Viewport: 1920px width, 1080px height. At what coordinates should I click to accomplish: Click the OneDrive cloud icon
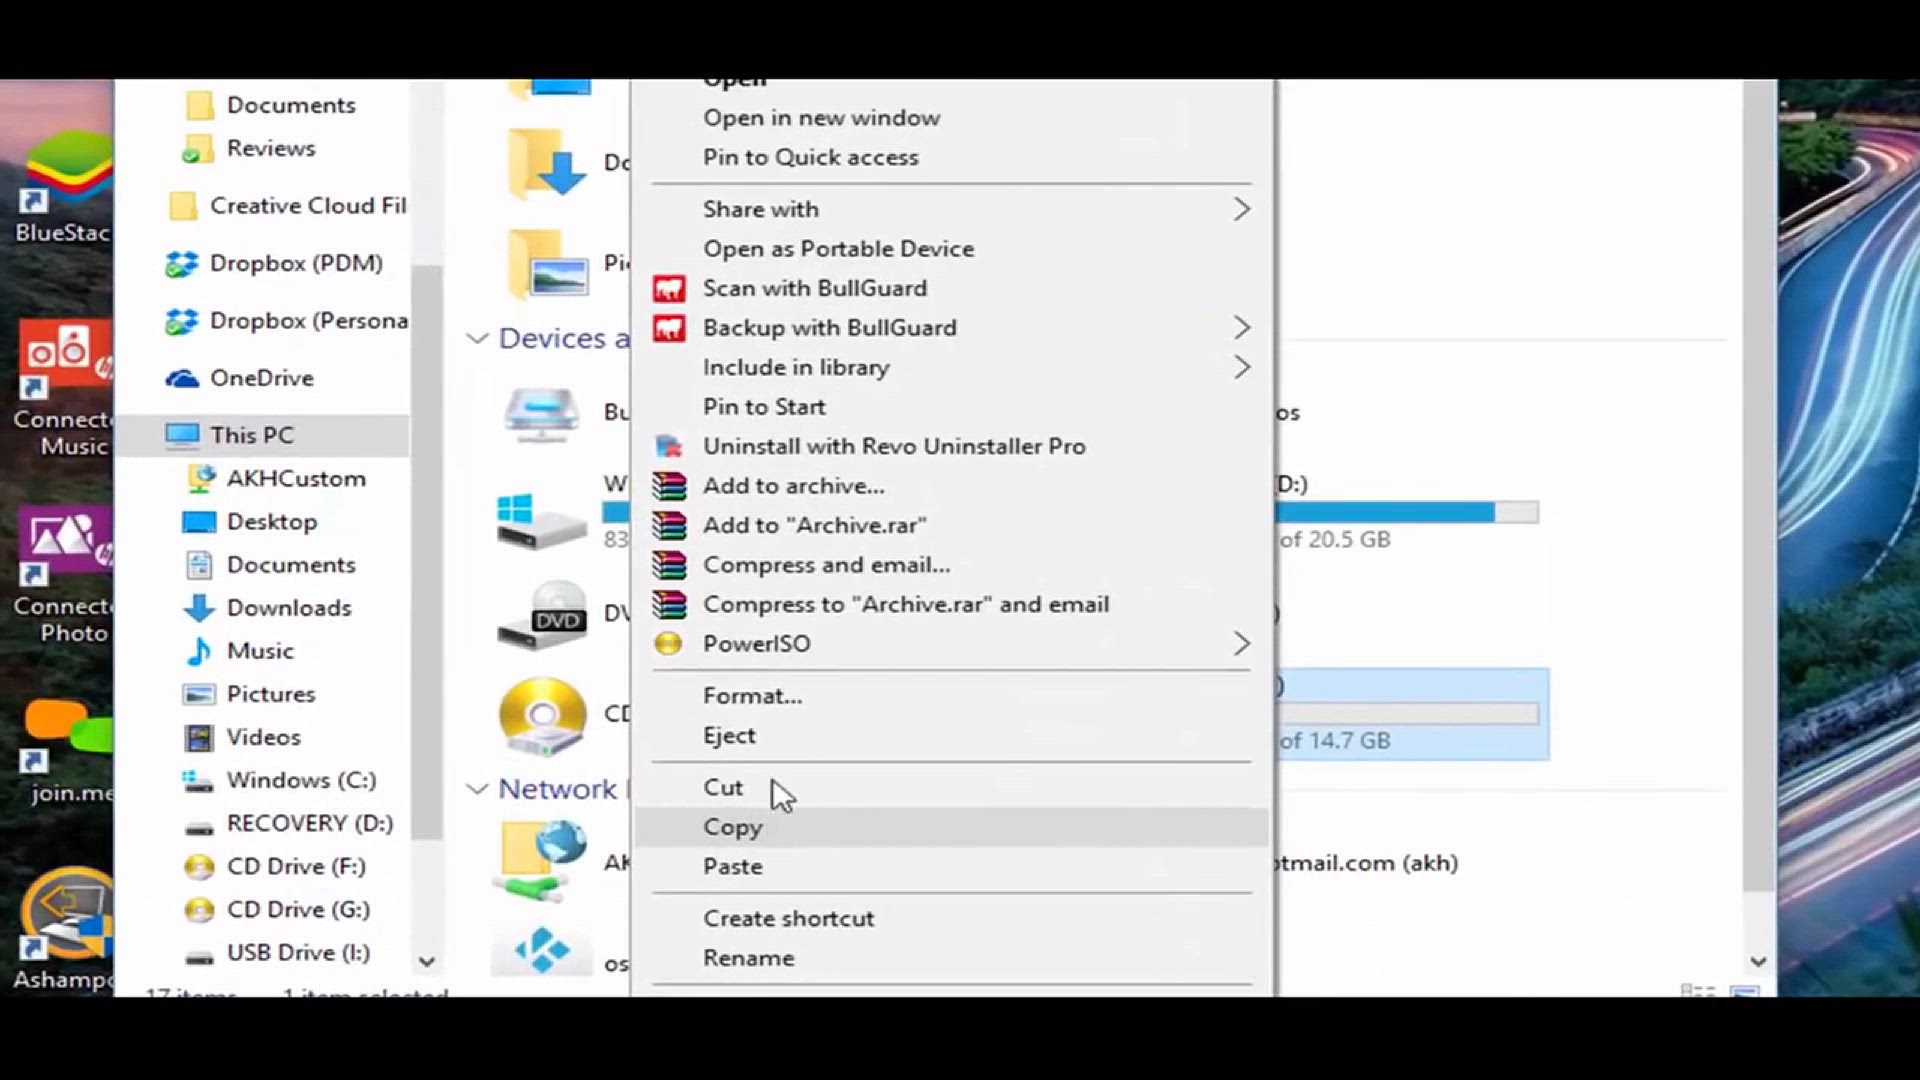tap(182, 378)
